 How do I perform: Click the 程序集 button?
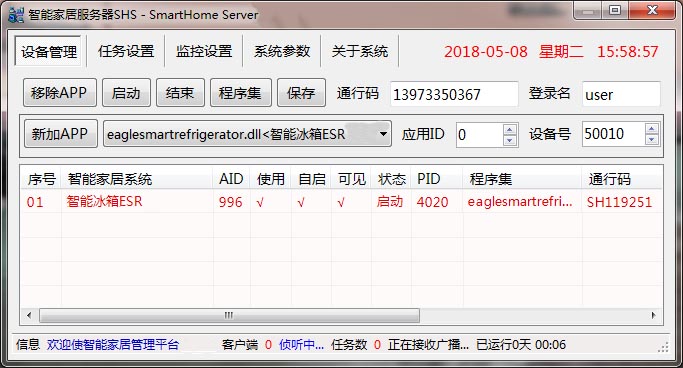point(240,93)
